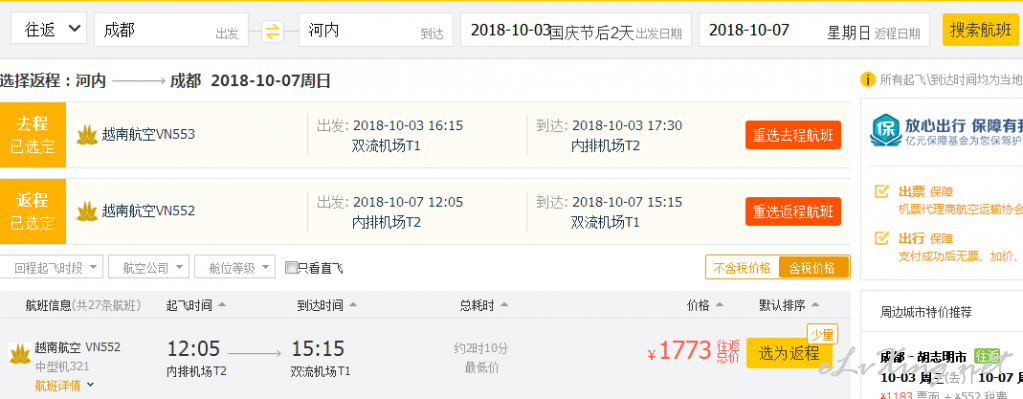Screen dimensions: 1023x399
Task: Click the 出票保障 checkmark icon
Action: 881,192
